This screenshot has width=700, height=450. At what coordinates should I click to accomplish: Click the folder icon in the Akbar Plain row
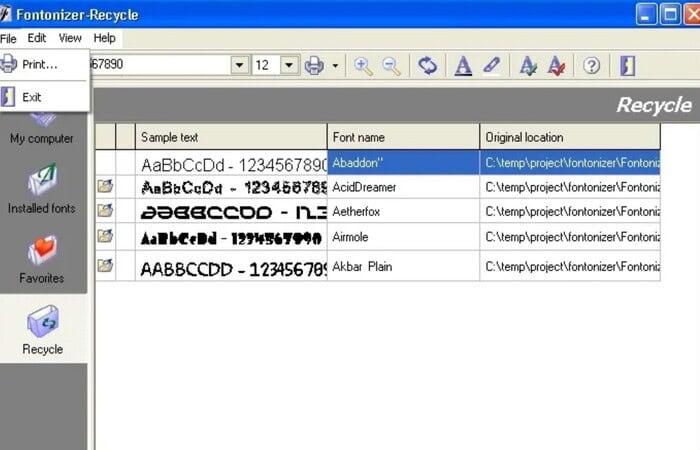pos(105,265)
